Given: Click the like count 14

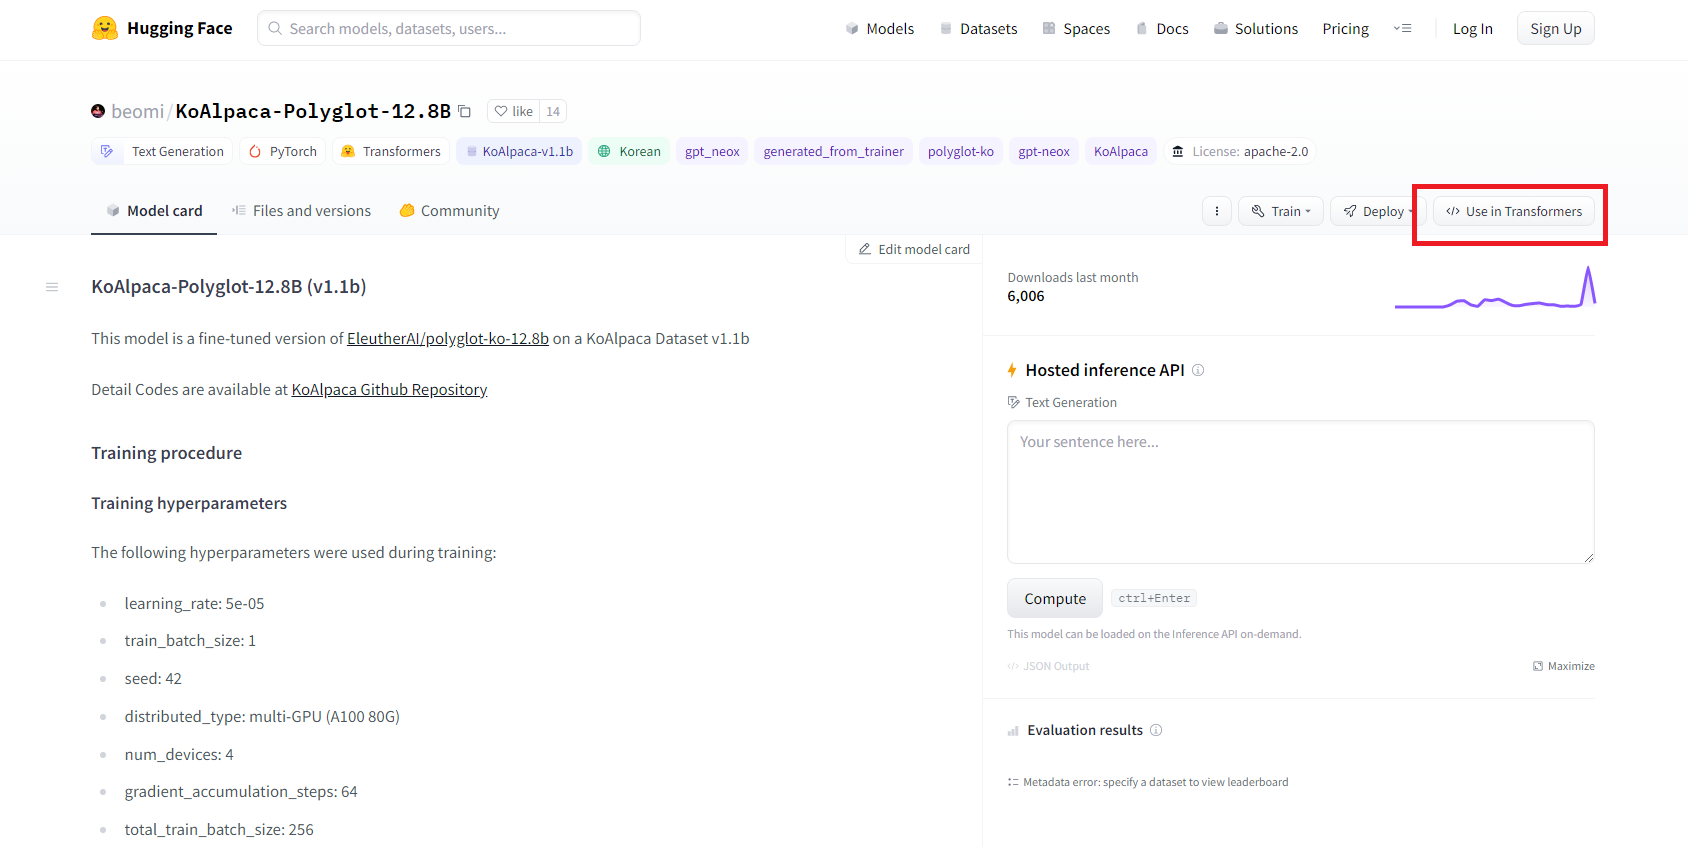Looking at the screenshot, I should click(x=553, y=111).
